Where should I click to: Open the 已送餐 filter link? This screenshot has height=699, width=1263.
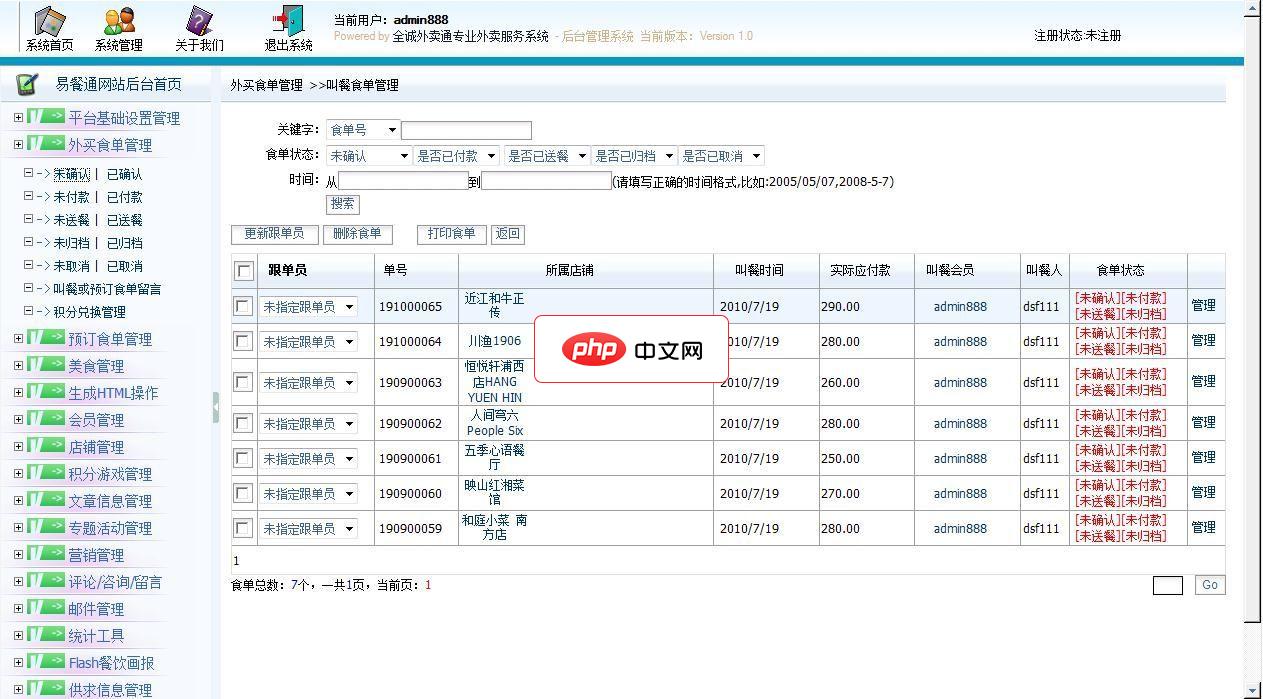[123, 219]
